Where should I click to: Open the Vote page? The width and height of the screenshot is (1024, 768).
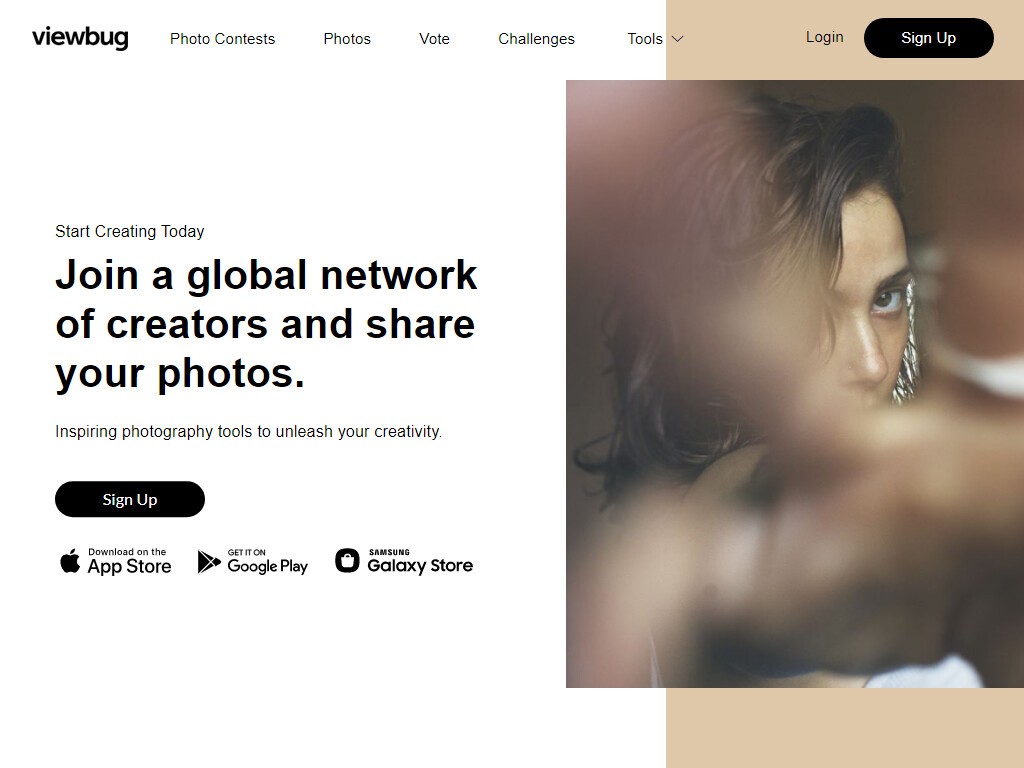(434, 39)
